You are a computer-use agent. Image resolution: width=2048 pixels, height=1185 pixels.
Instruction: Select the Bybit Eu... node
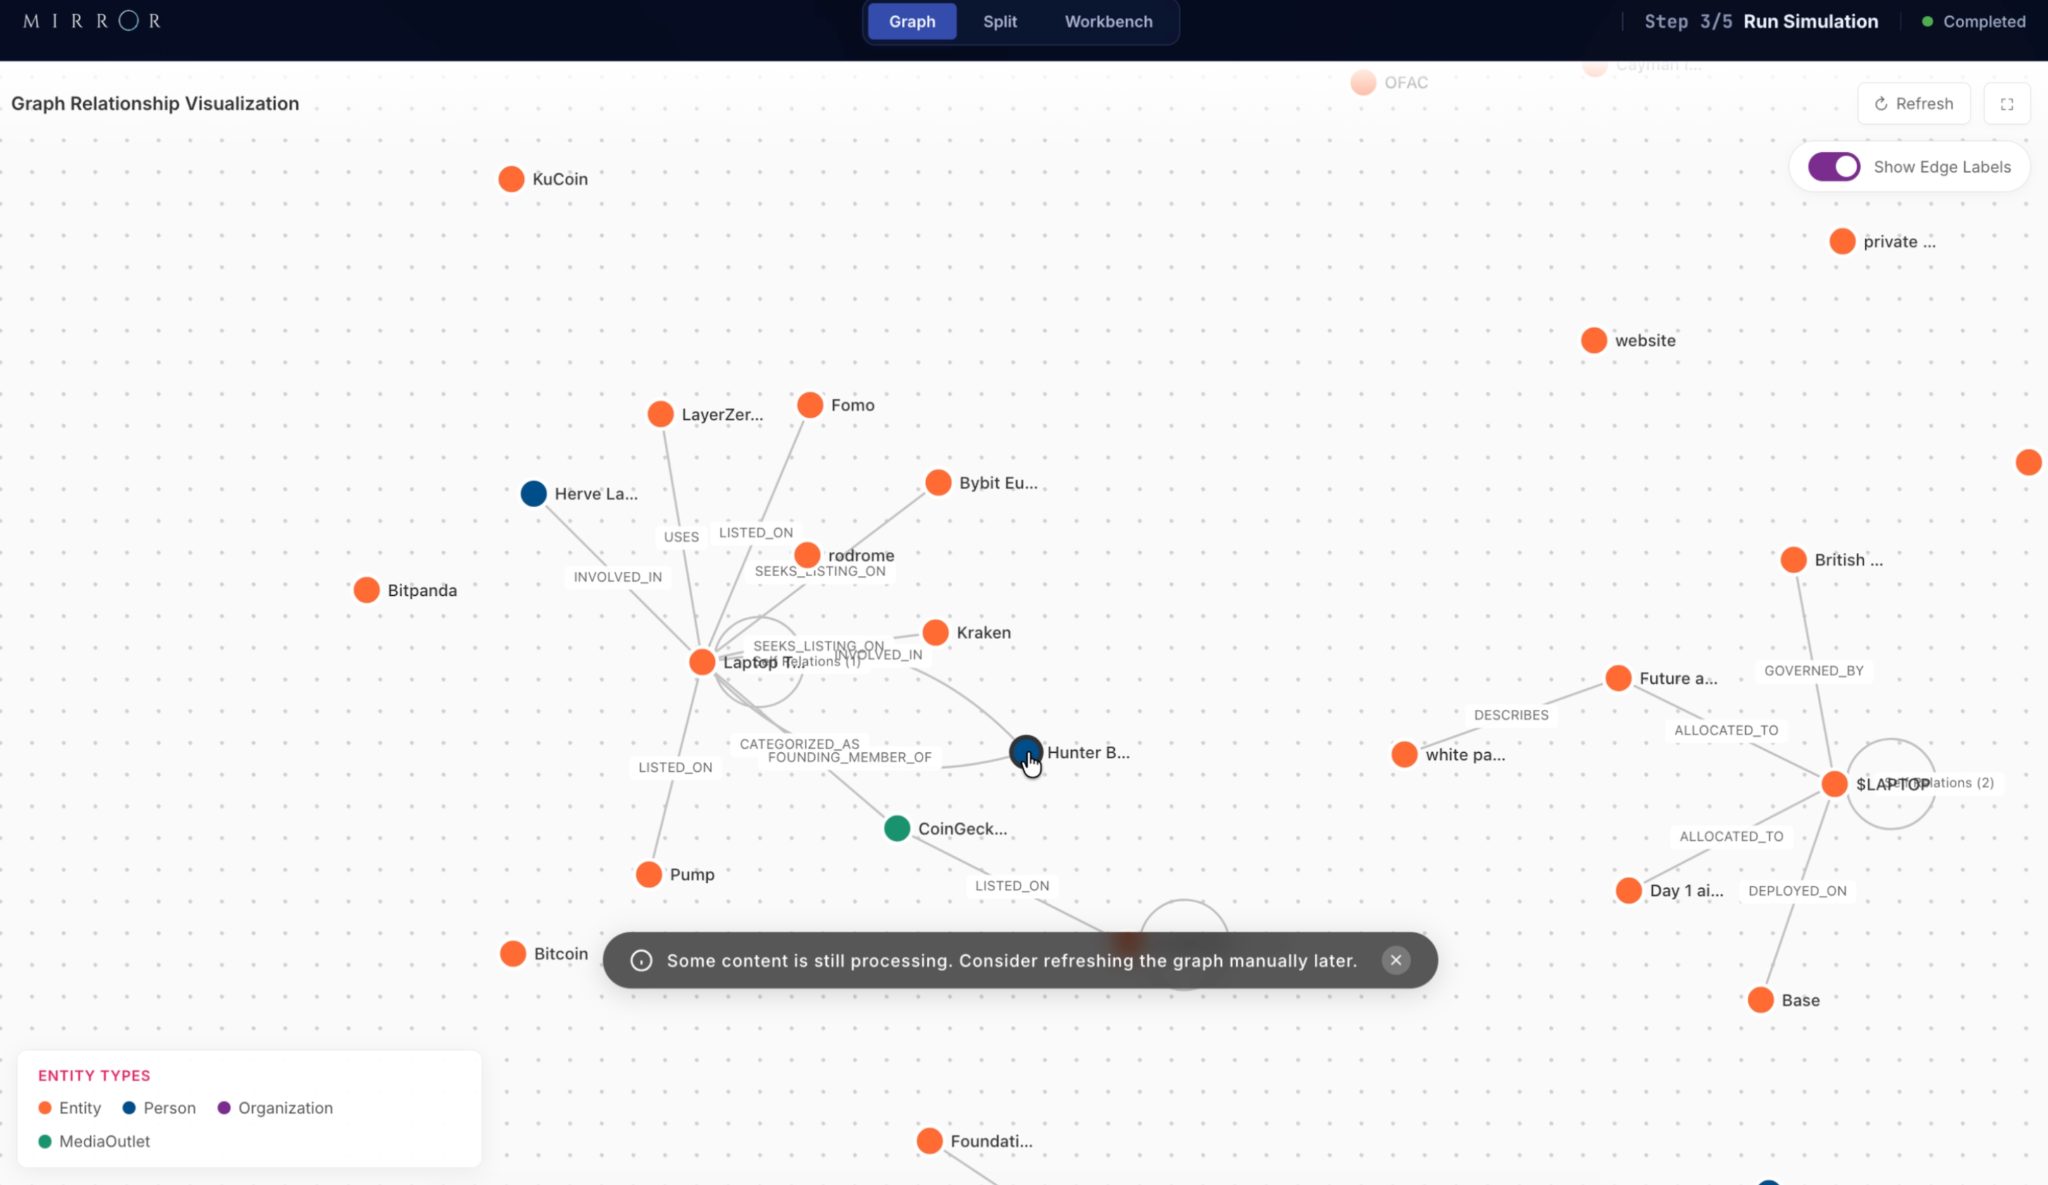point(938,483)
